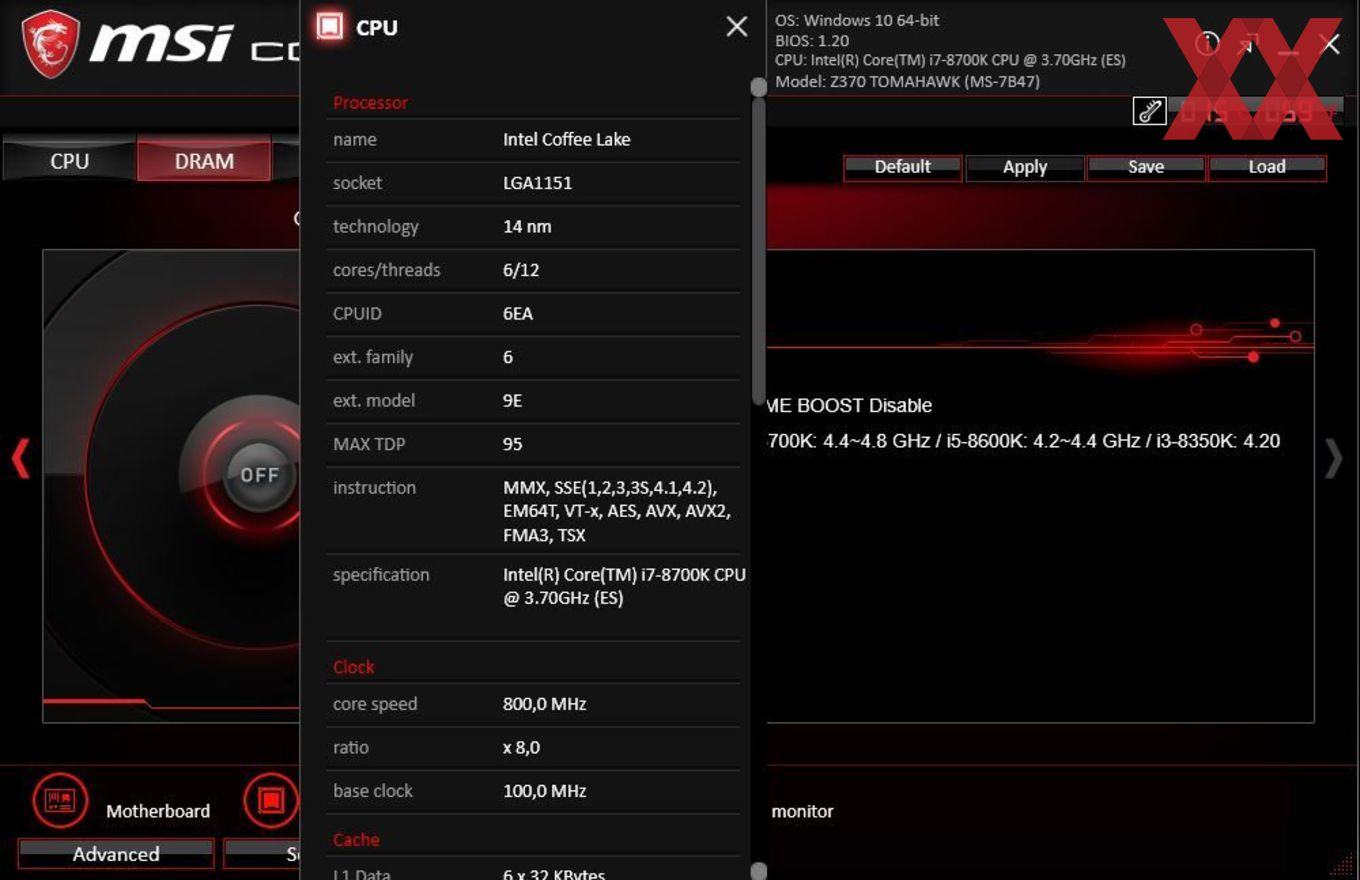This screenshot has height=880, width=1360.
Task: Click the thermometer temperature icon
Action: click(1149, 111)
